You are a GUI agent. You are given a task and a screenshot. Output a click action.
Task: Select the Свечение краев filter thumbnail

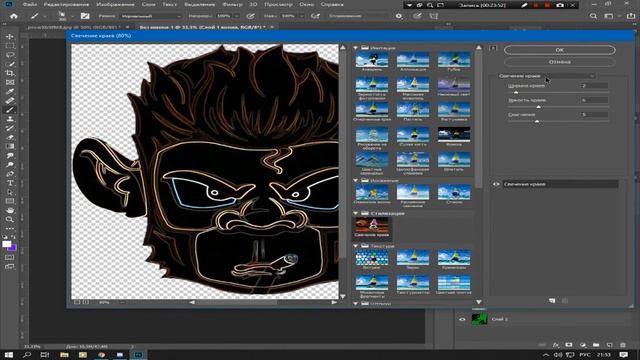[x=371, y=227]
